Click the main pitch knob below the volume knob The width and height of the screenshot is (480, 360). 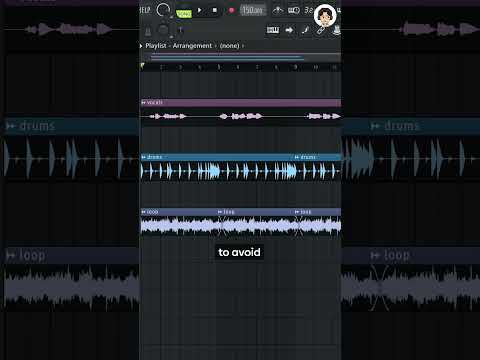tap(163, 30)
